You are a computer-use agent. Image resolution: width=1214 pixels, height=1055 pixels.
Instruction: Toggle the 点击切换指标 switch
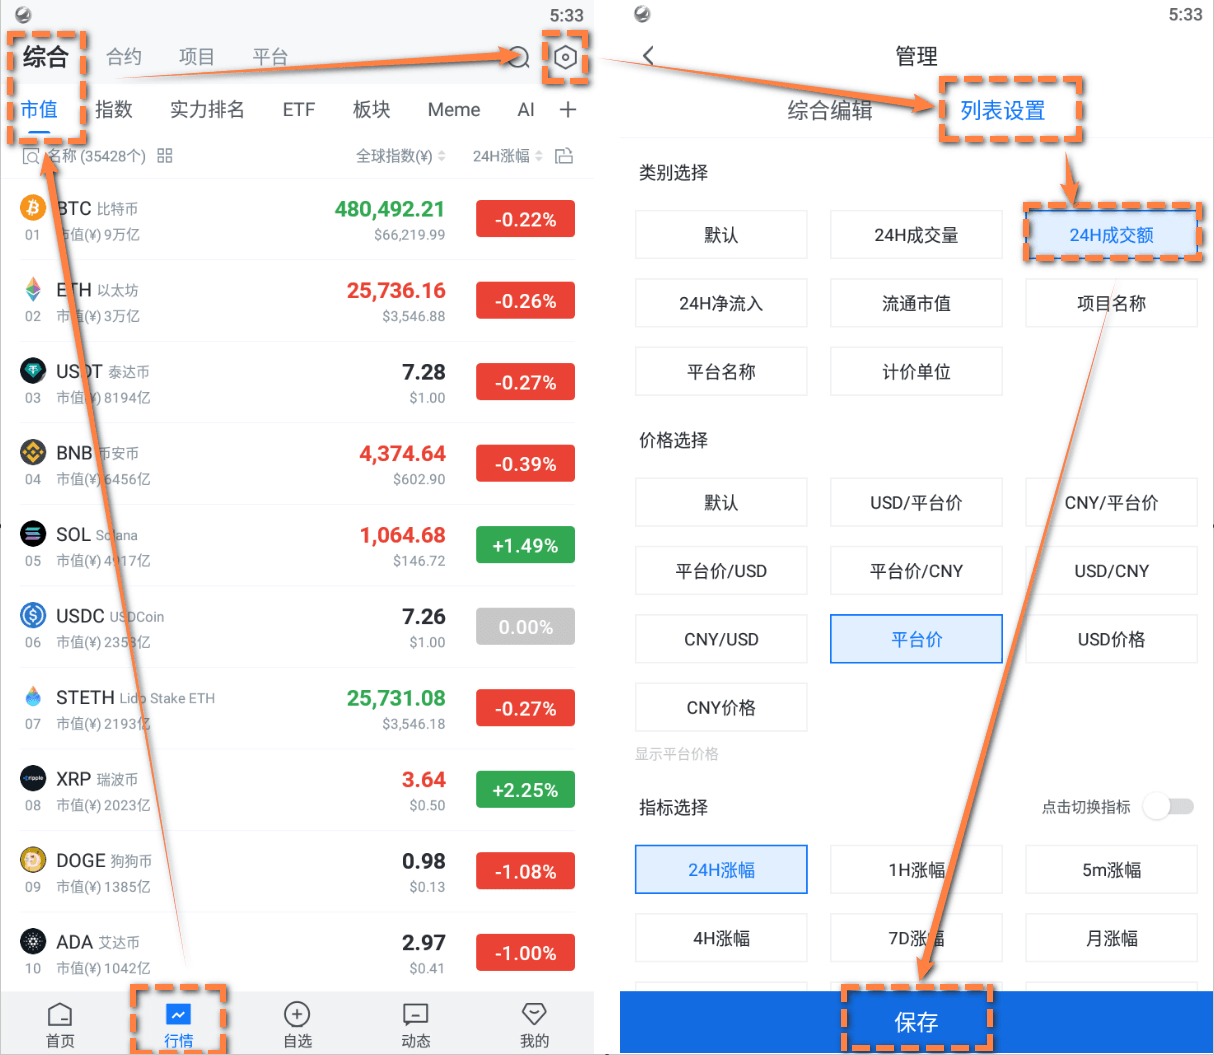[1169, 806]
